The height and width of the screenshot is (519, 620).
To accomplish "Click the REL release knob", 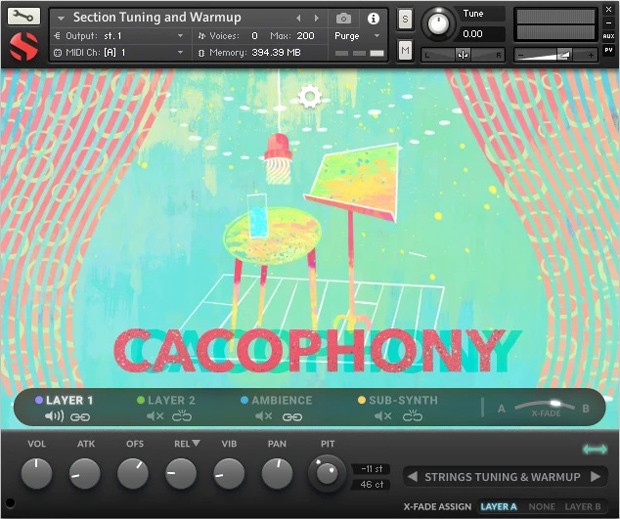I will pyautogui.click(x=181, y=474).
